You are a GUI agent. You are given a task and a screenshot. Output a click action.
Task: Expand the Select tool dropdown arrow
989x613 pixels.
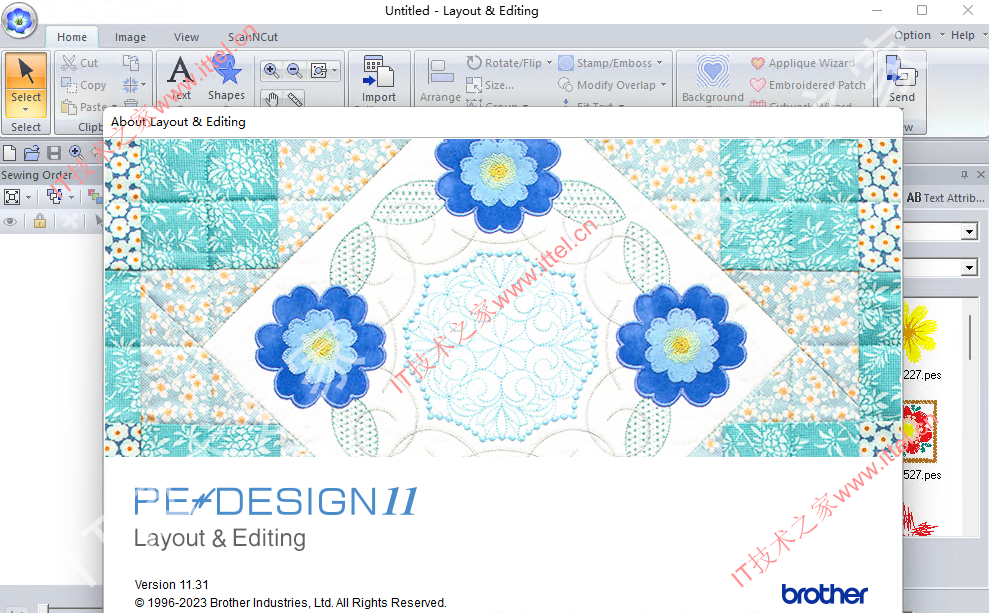pyautogui.click(x=26, y=110)
